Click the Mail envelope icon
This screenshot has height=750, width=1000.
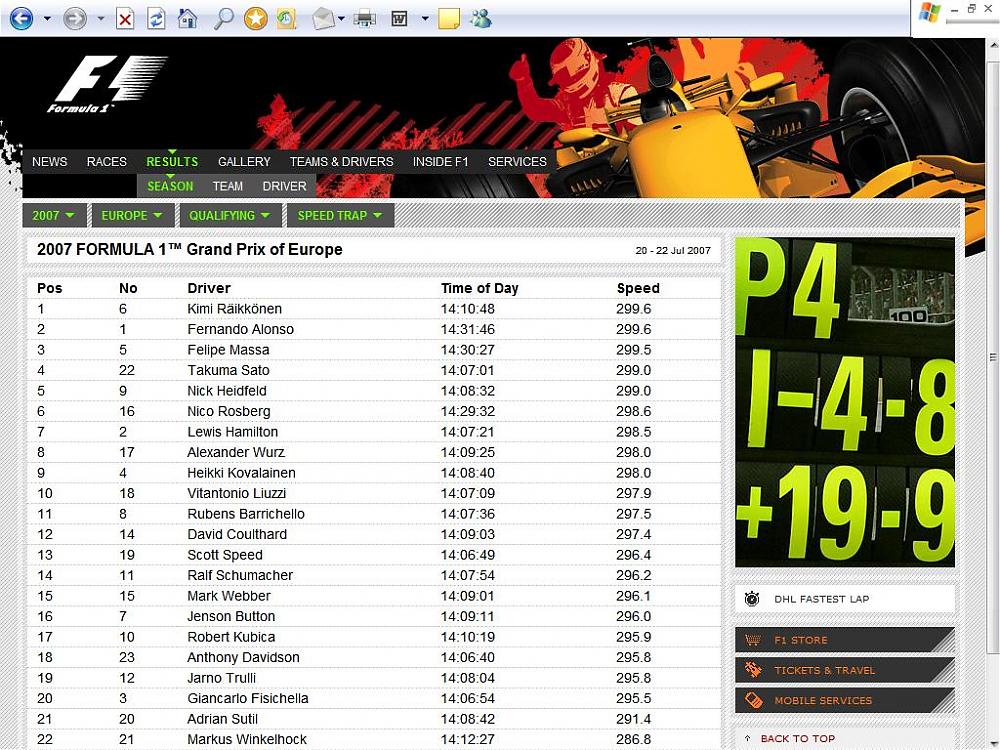323,19
